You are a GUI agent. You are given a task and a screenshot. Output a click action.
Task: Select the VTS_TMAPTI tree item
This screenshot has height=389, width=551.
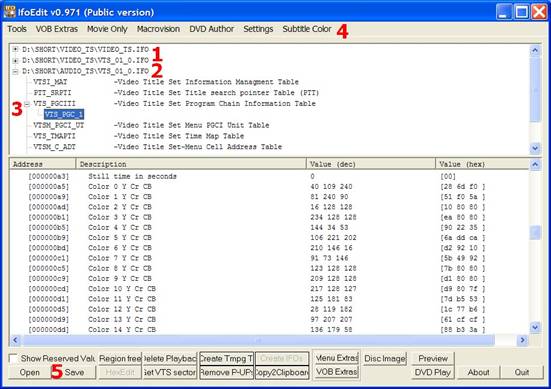pyautogui.click(x=54, y=136)
